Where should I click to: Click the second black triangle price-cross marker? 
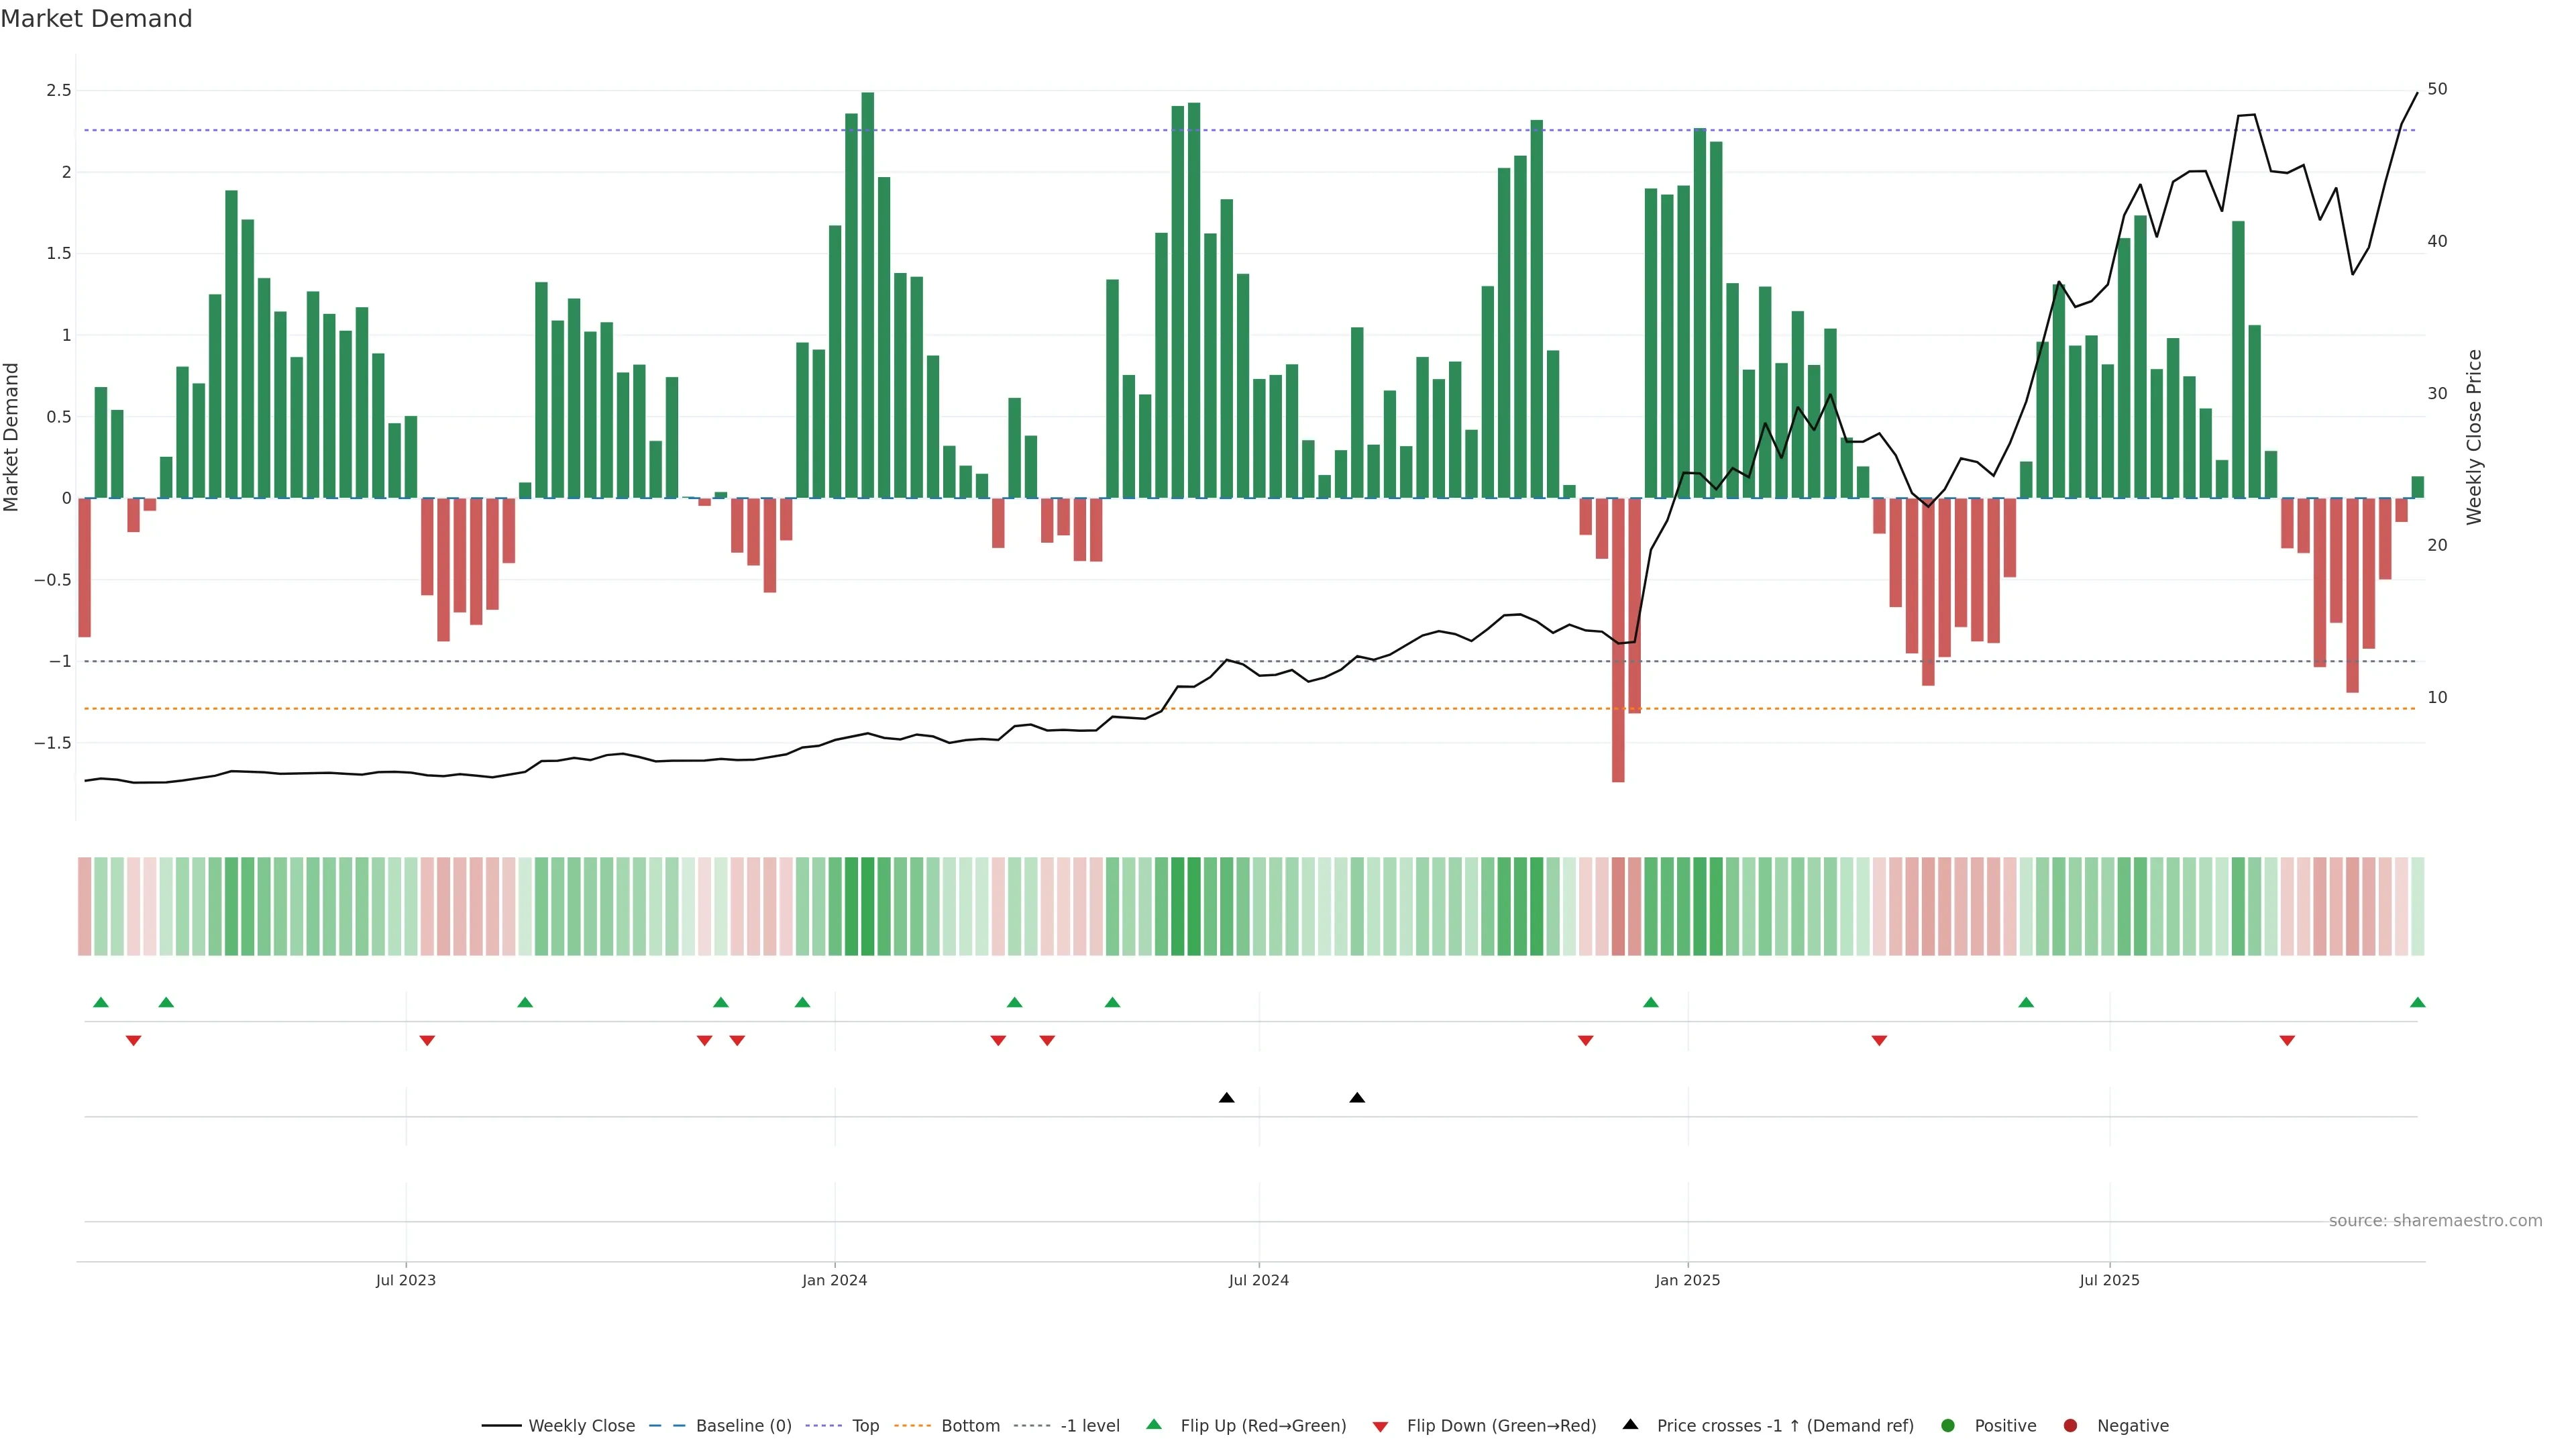coord(1357,1098)
